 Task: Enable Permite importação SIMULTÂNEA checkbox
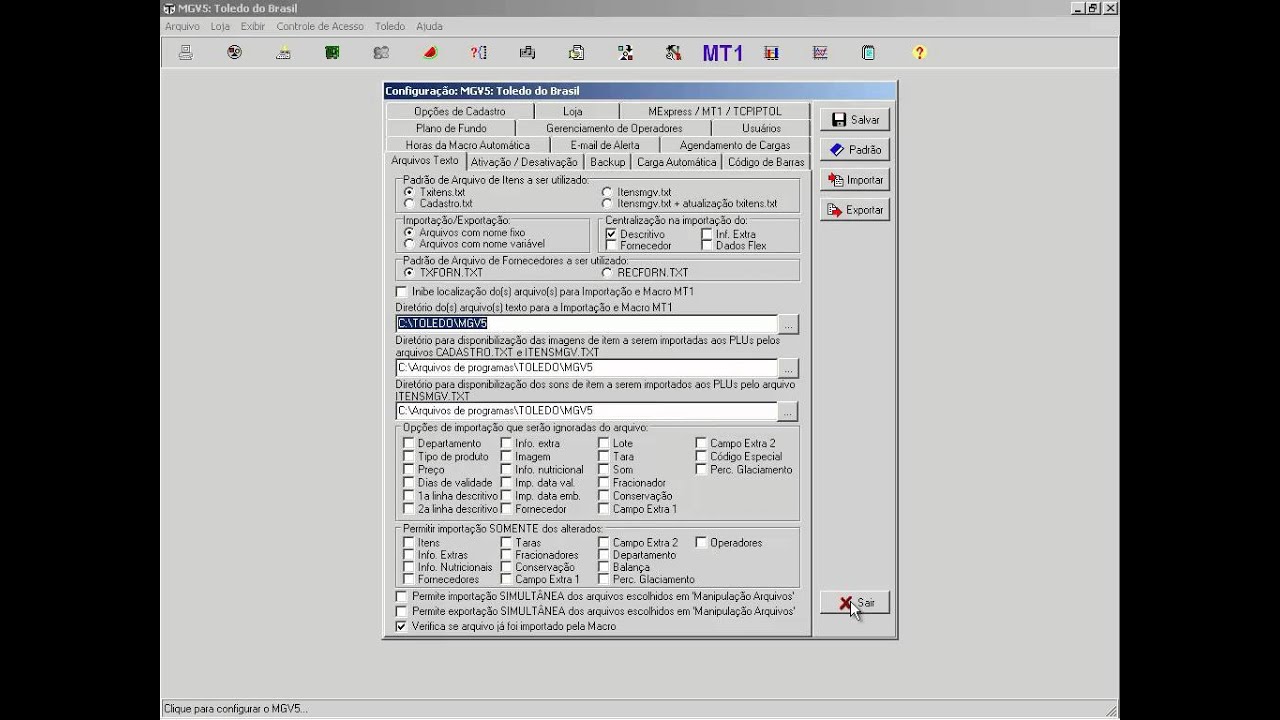pyautogui.click(x=402, y=596)
